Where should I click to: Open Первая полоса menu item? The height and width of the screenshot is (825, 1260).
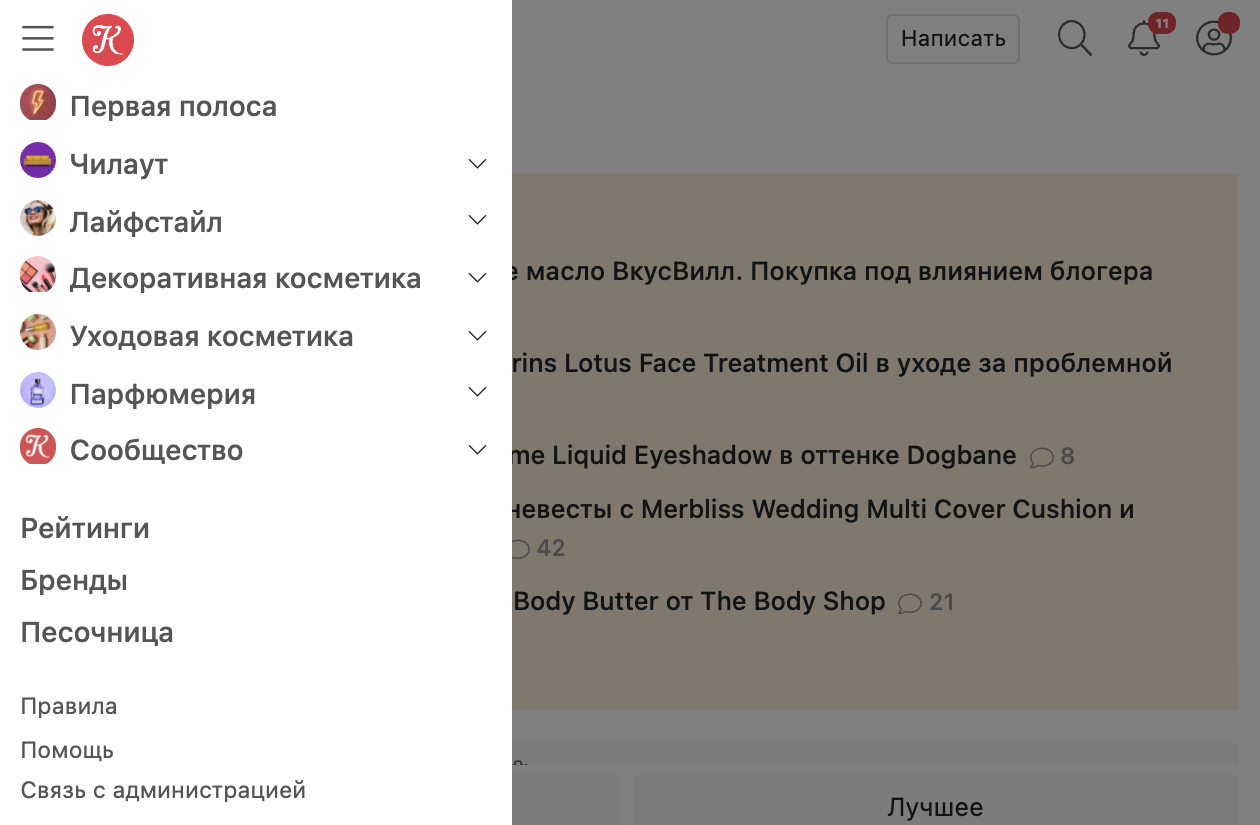click(x=173, y=106)
